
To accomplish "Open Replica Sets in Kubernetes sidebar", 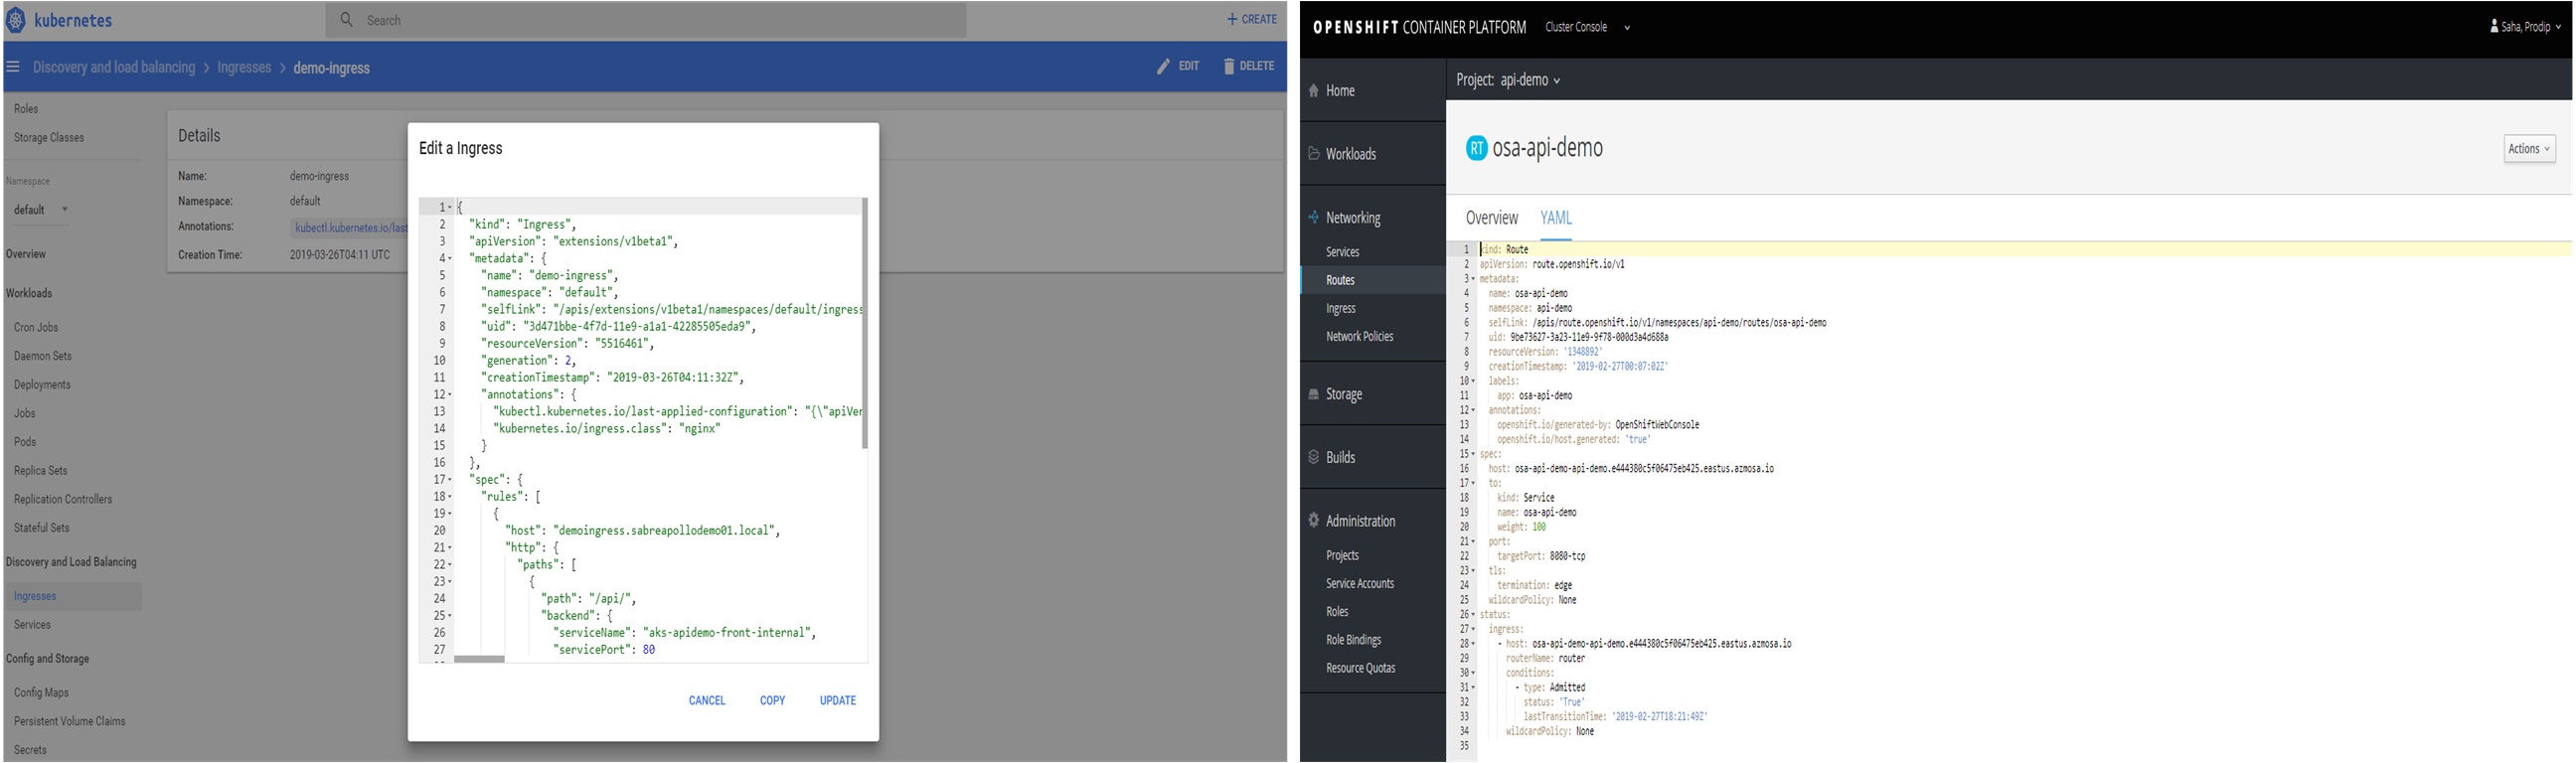I will 41,471.
